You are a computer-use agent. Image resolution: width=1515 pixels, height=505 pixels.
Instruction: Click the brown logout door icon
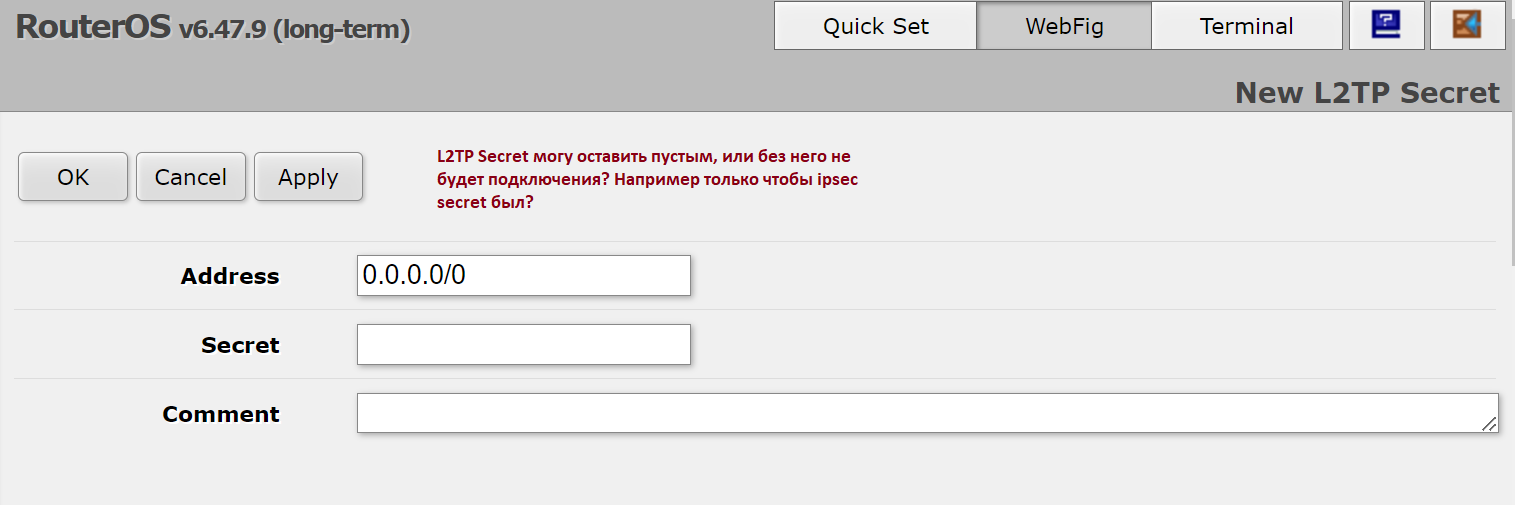(1467, 25)
